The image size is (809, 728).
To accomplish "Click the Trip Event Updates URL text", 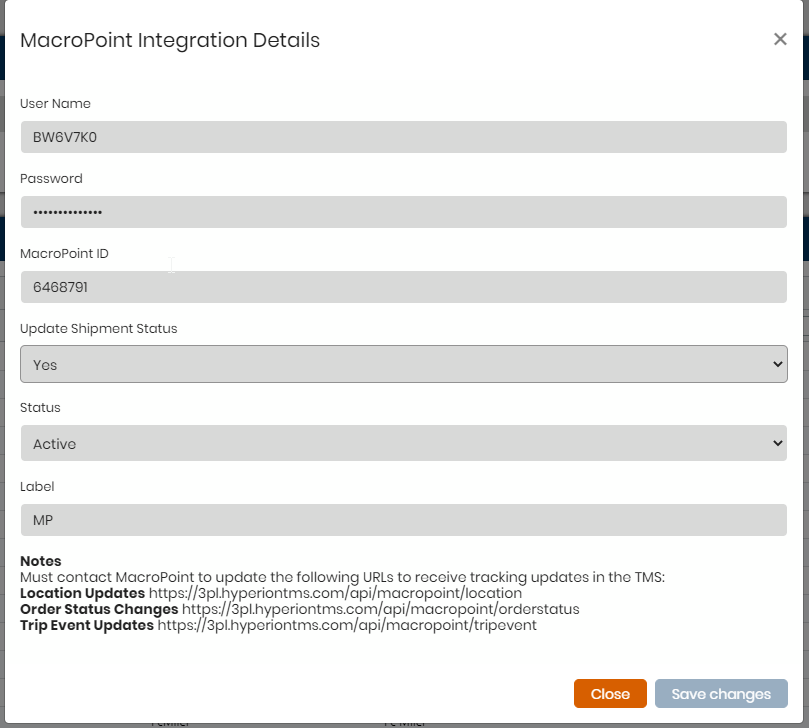I will 347,625.
